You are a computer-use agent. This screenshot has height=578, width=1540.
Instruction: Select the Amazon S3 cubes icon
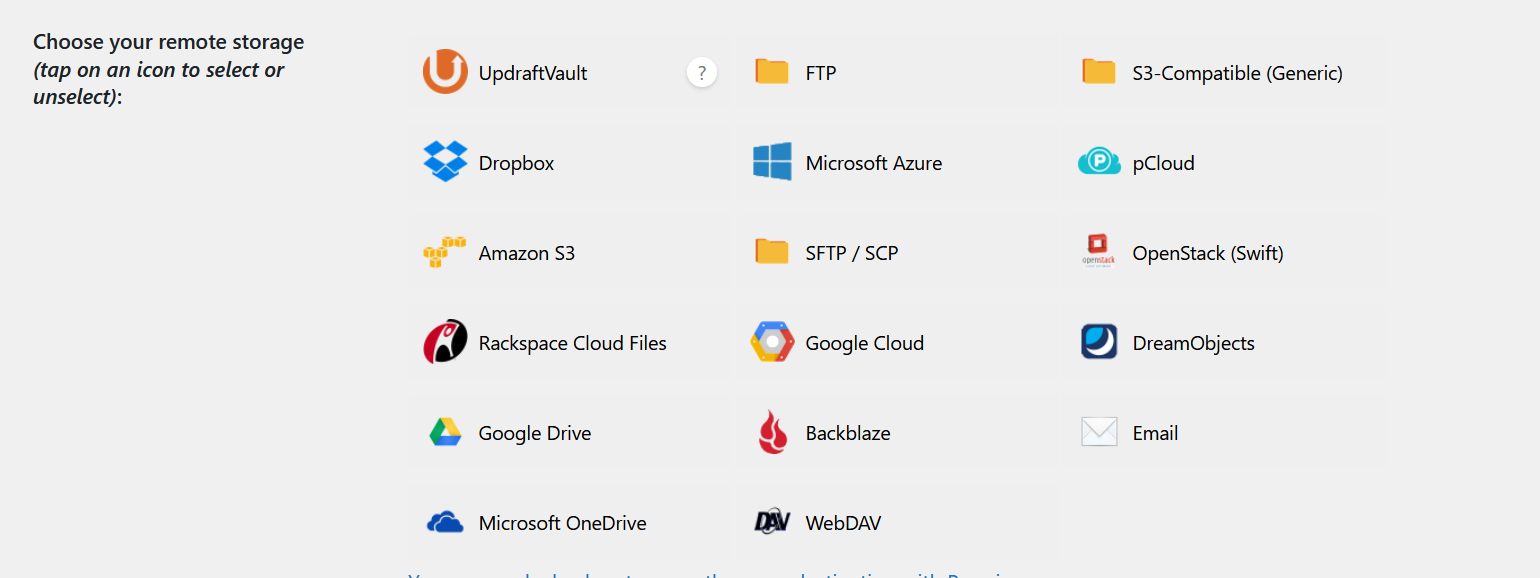click(445, 252)
